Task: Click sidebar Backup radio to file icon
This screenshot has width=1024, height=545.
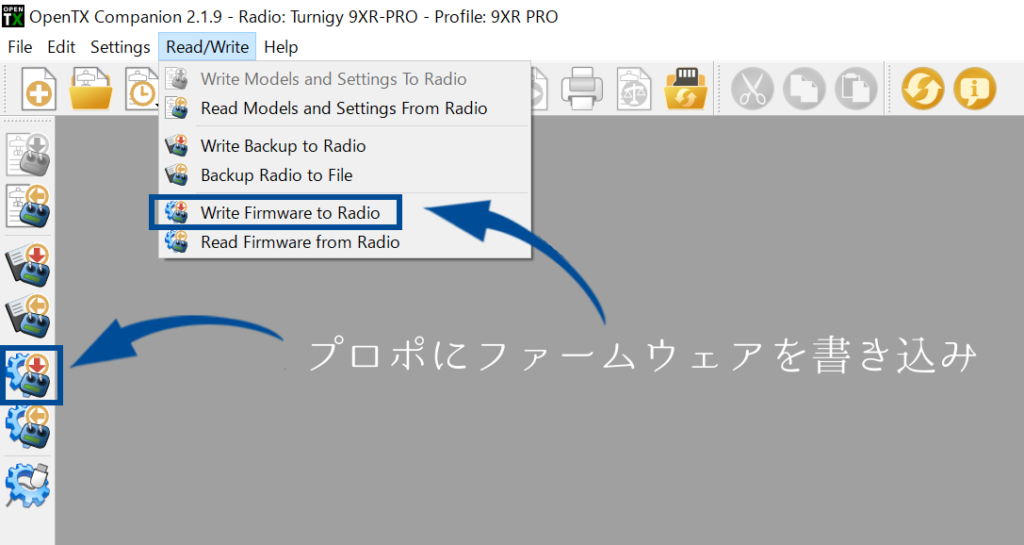Action: [28, 317]
